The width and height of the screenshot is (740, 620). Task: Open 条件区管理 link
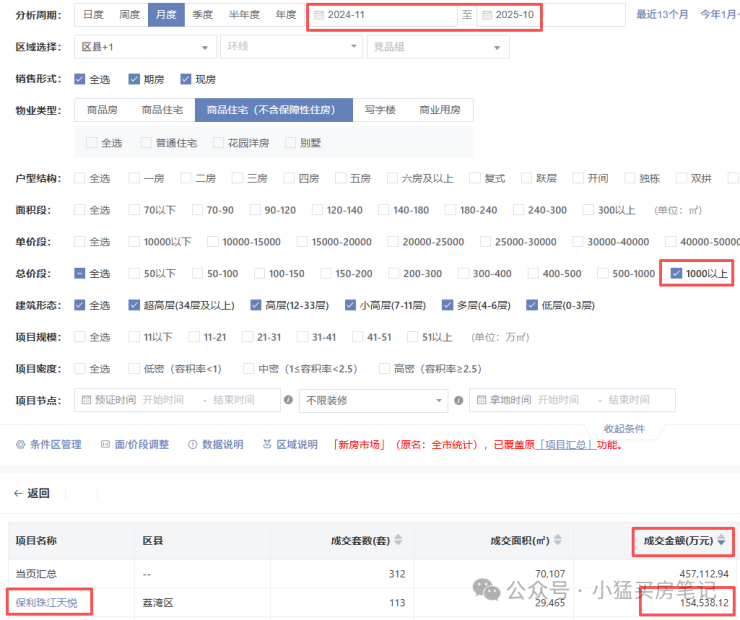56,444
